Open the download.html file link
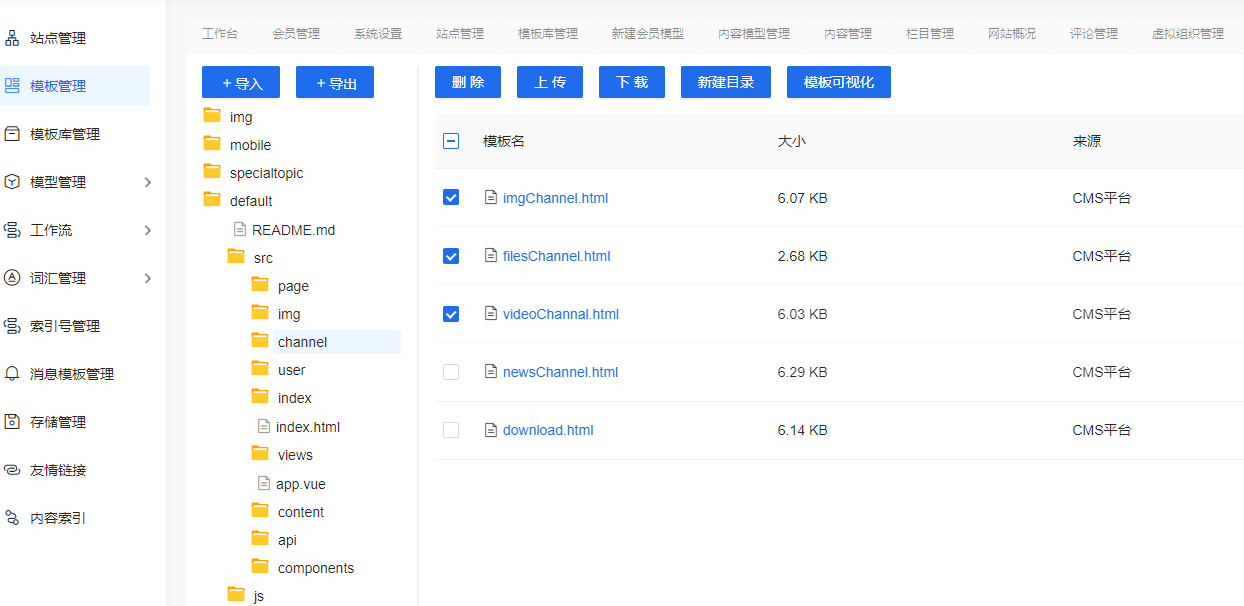The height and width of the screenshot is (606, 1244). [x=548, y=430]
